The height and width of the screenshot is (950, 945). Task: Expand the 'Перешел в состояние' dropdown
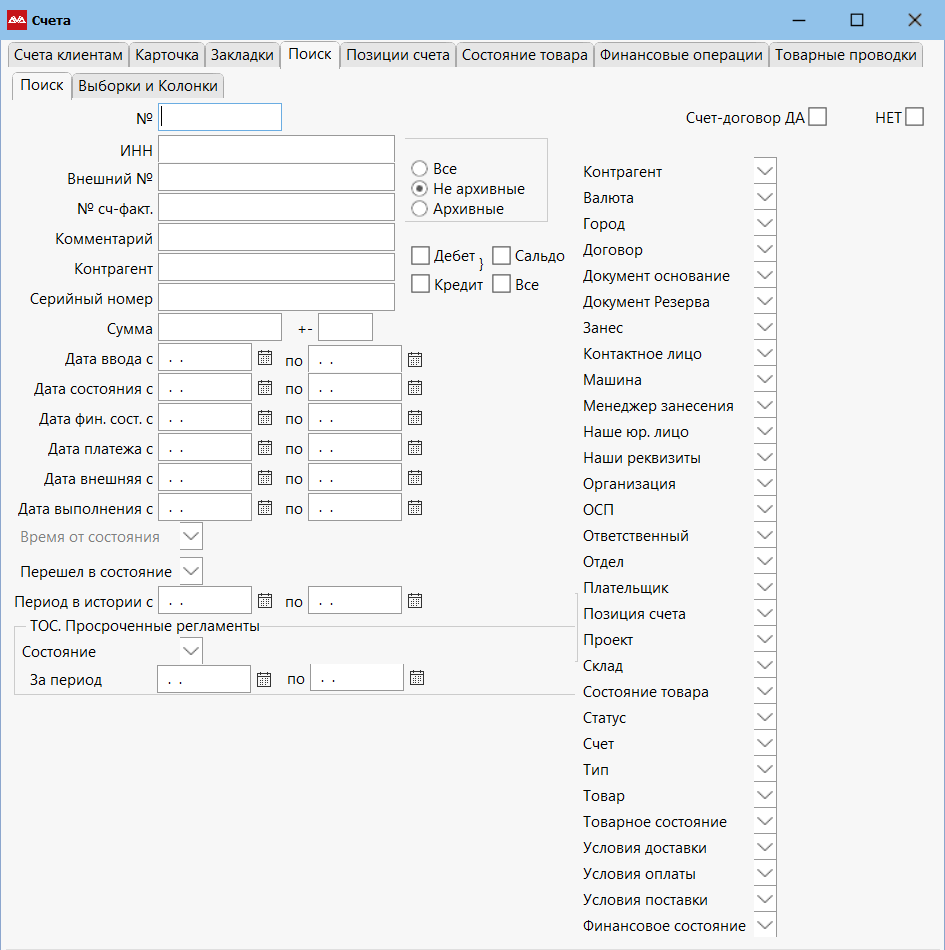[191, 572]
